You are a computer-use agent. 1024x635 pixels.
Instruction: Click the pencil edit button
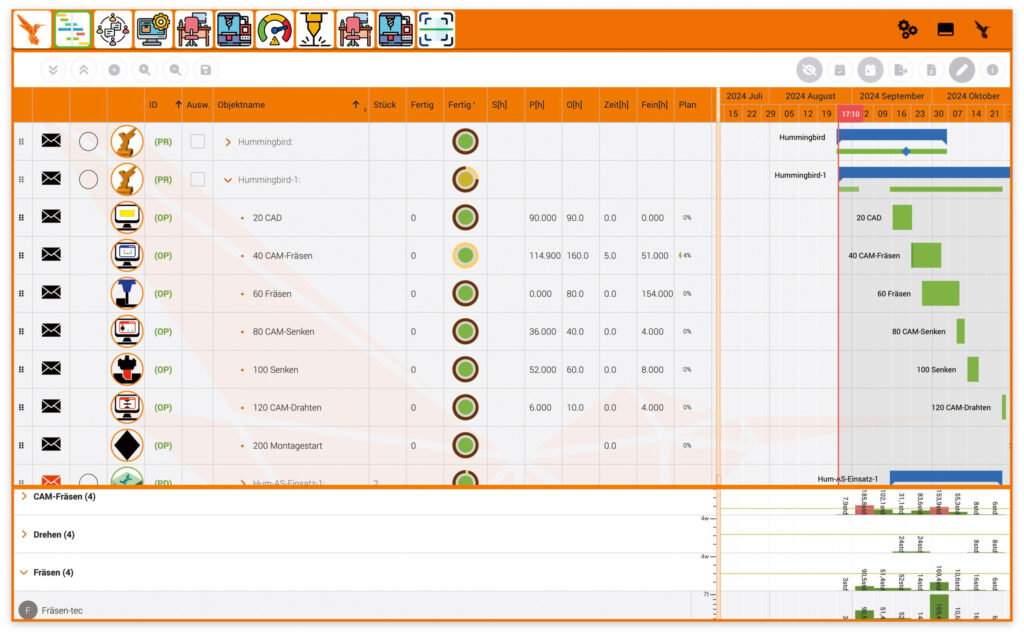961,70
